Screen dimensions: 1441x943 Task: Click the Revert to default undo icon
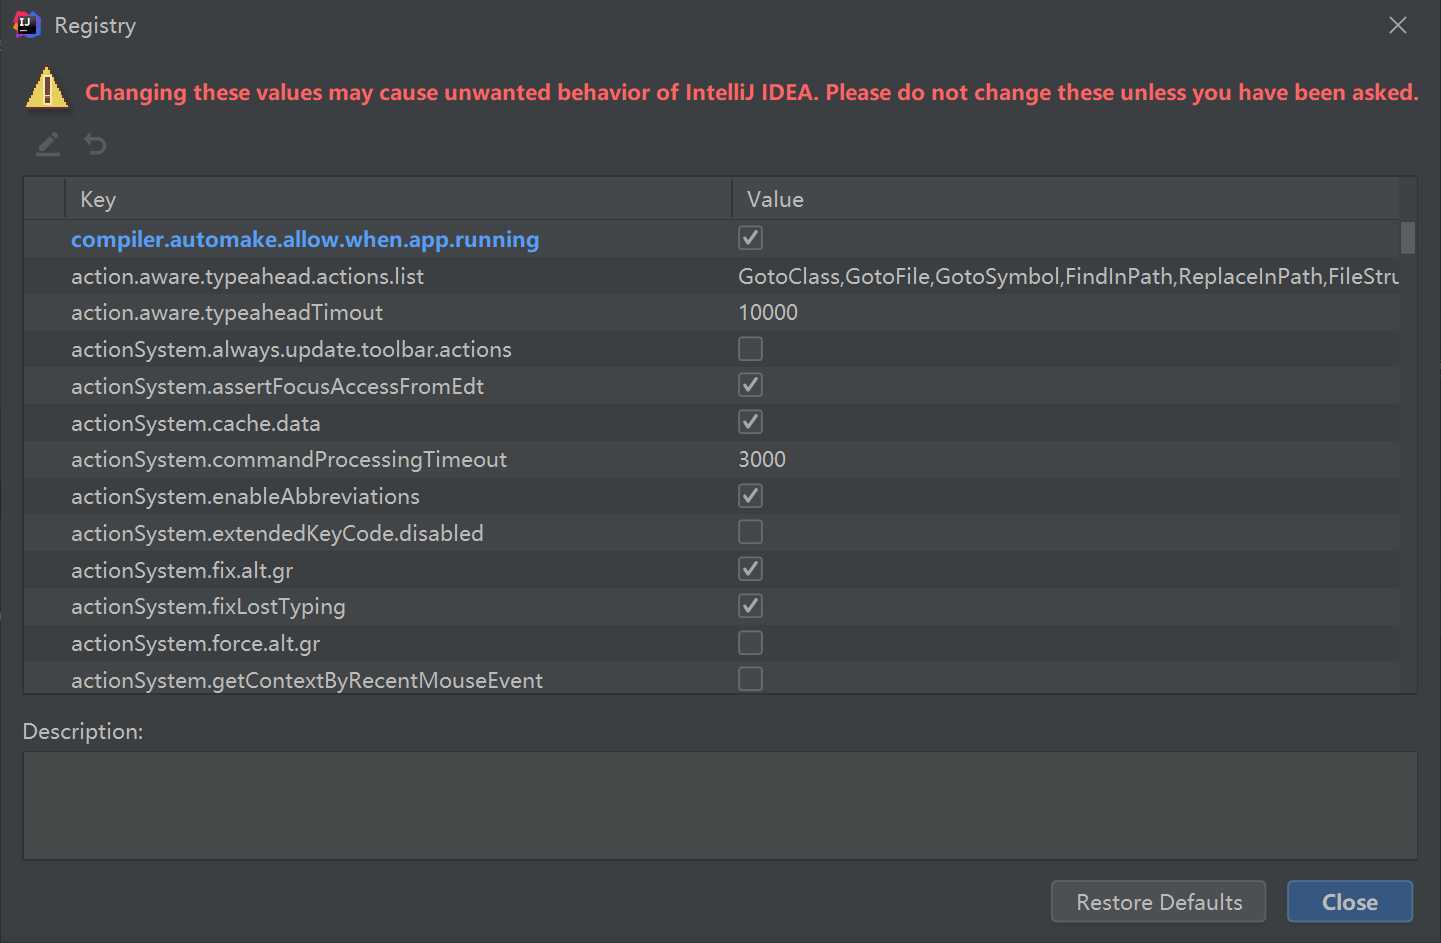click(x=95, y=145)
